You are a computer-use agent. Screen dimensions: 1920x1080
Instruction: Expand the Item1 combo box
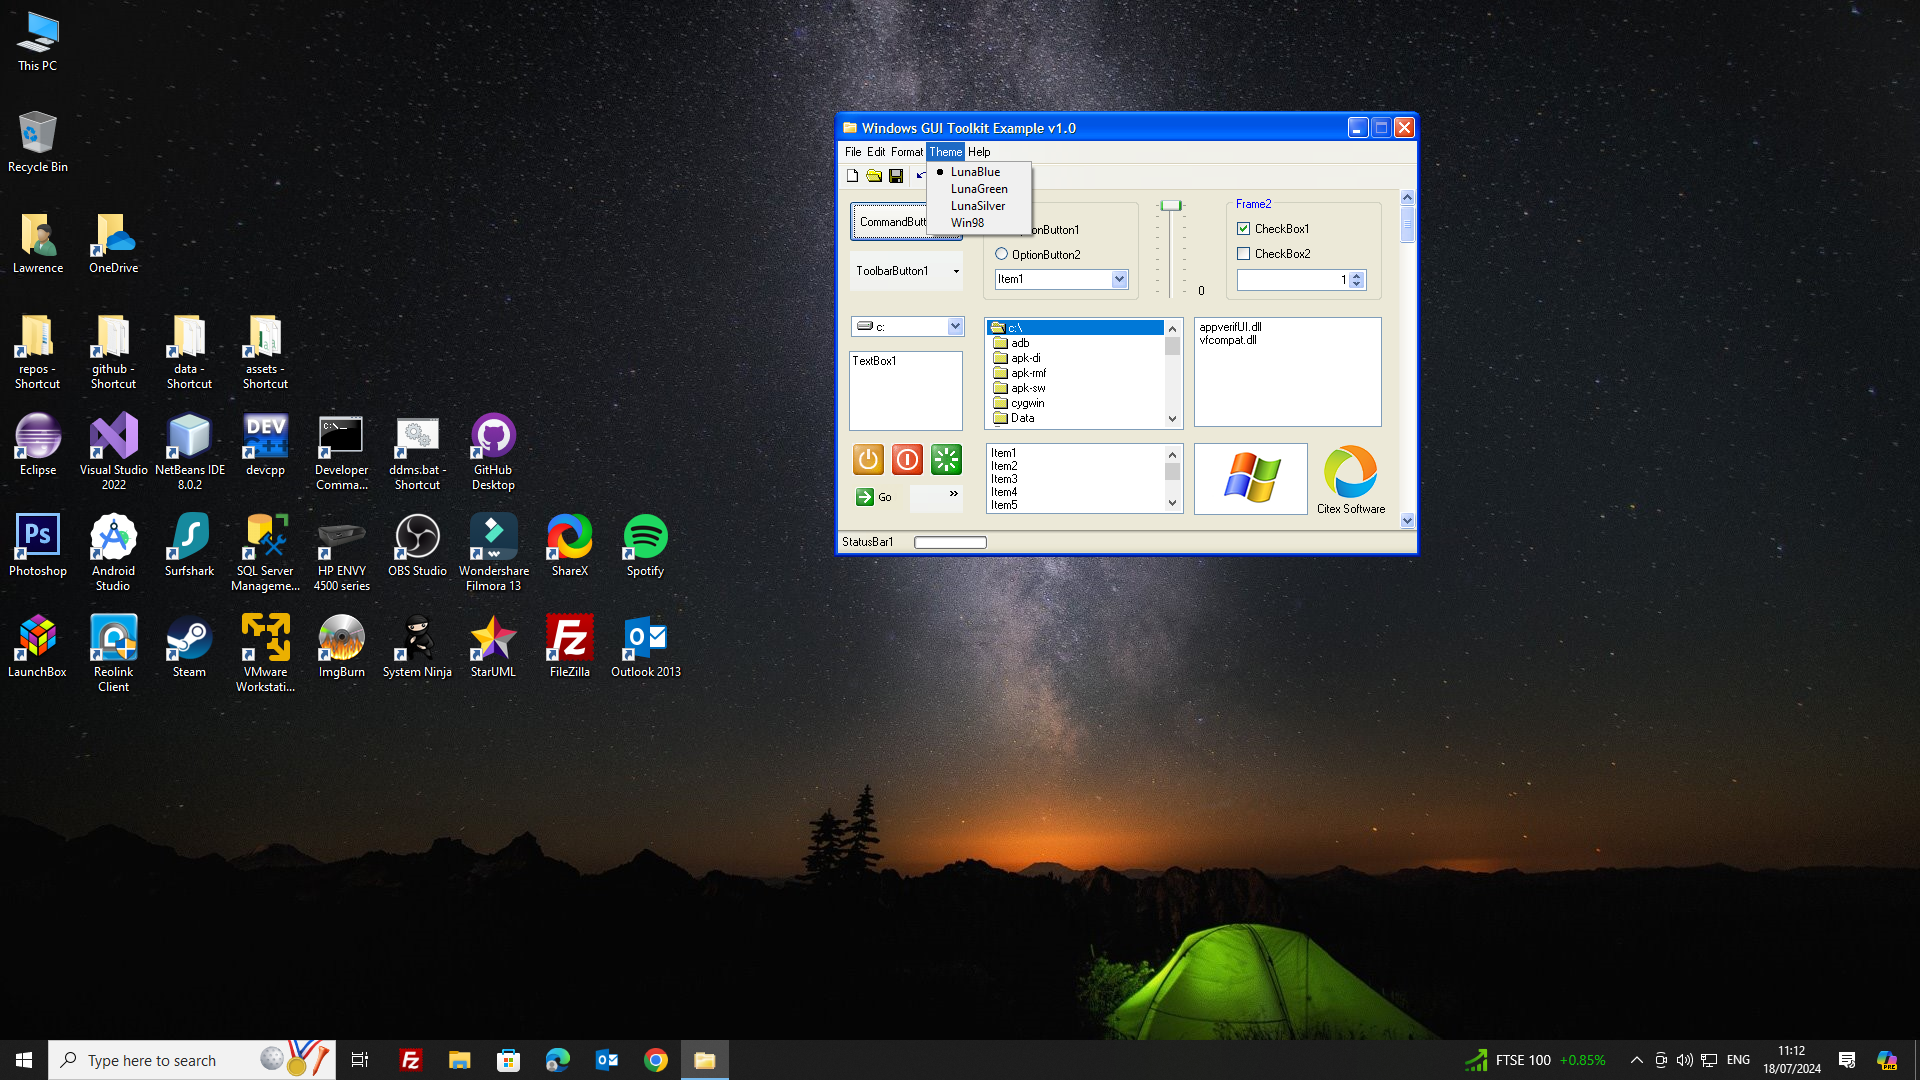point(1119,280)
